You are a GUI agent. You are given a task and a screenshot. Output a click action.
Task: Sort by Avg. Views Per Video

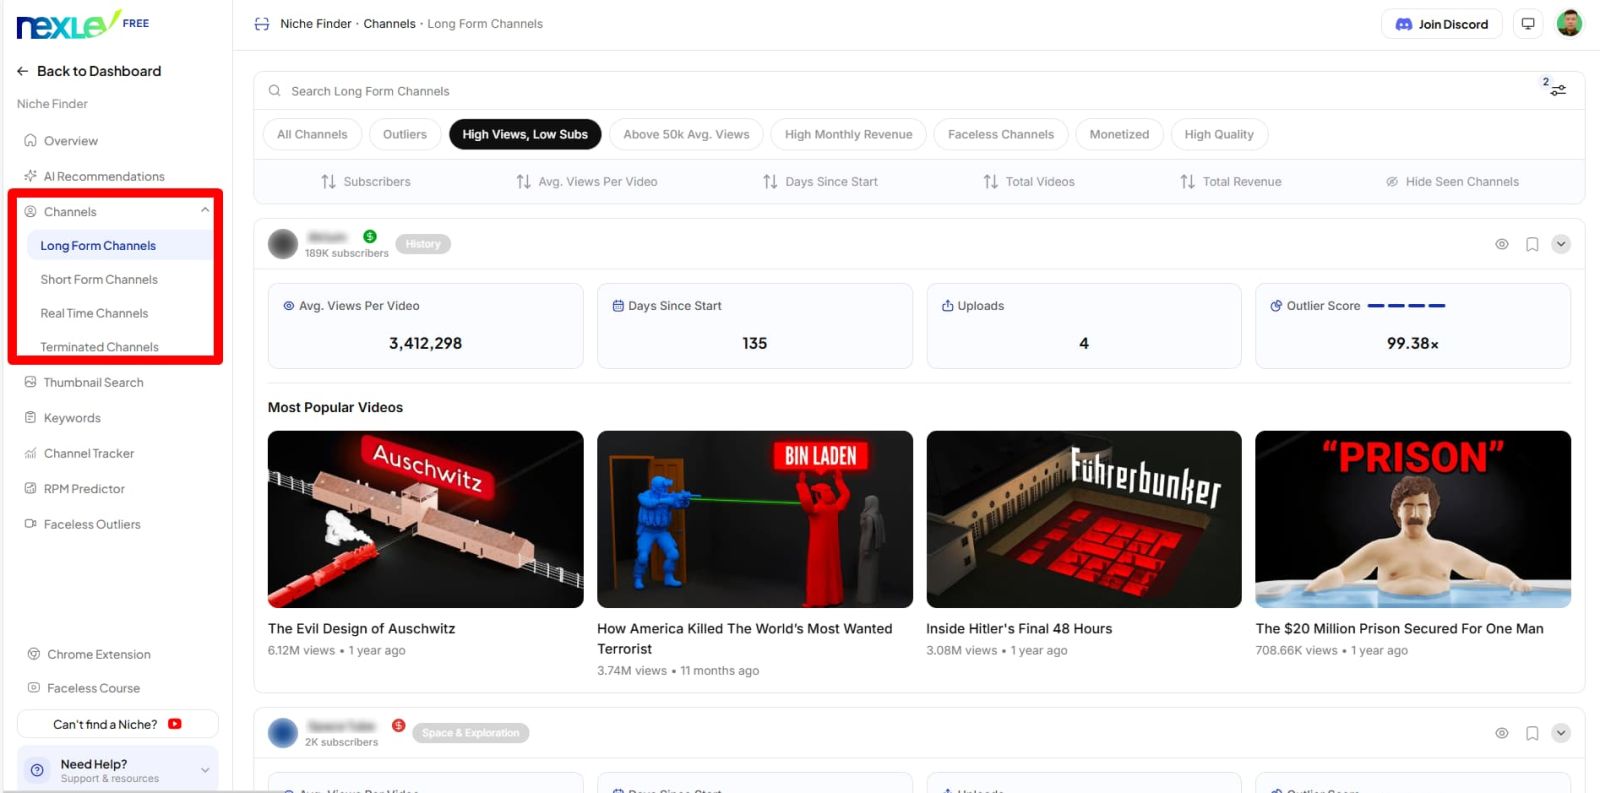tap(587, 182)
